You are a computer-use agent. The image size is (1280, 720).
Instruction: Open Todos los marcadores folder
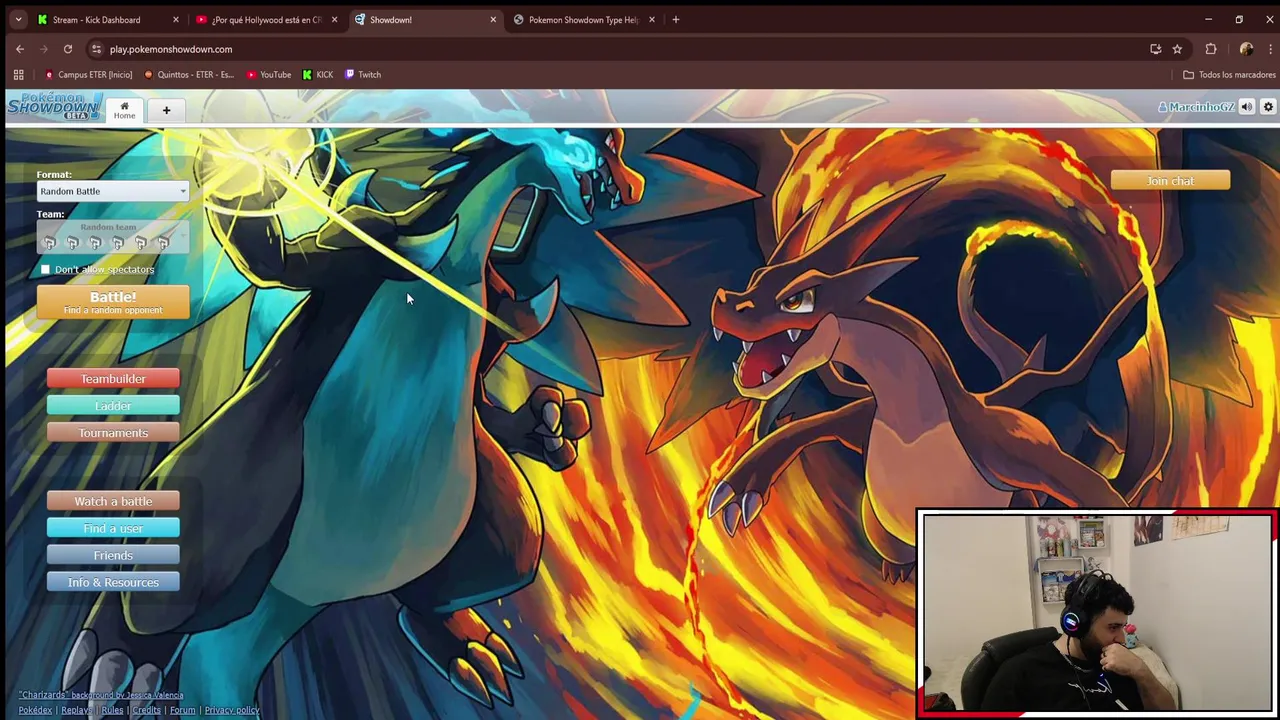pos(1229,74)
